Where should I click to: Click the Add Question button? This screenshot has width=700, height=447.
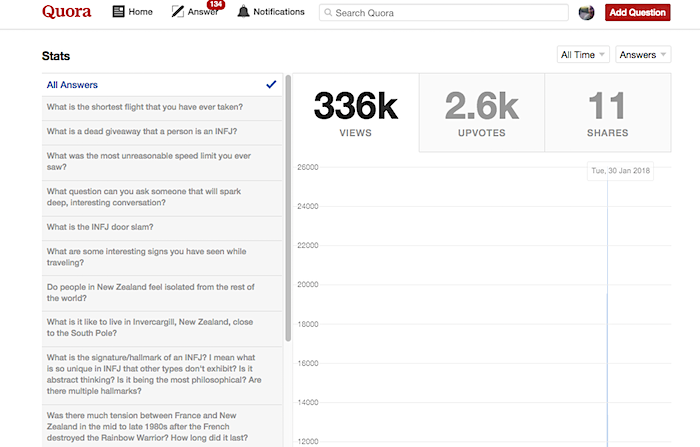(x=637, y=12)
